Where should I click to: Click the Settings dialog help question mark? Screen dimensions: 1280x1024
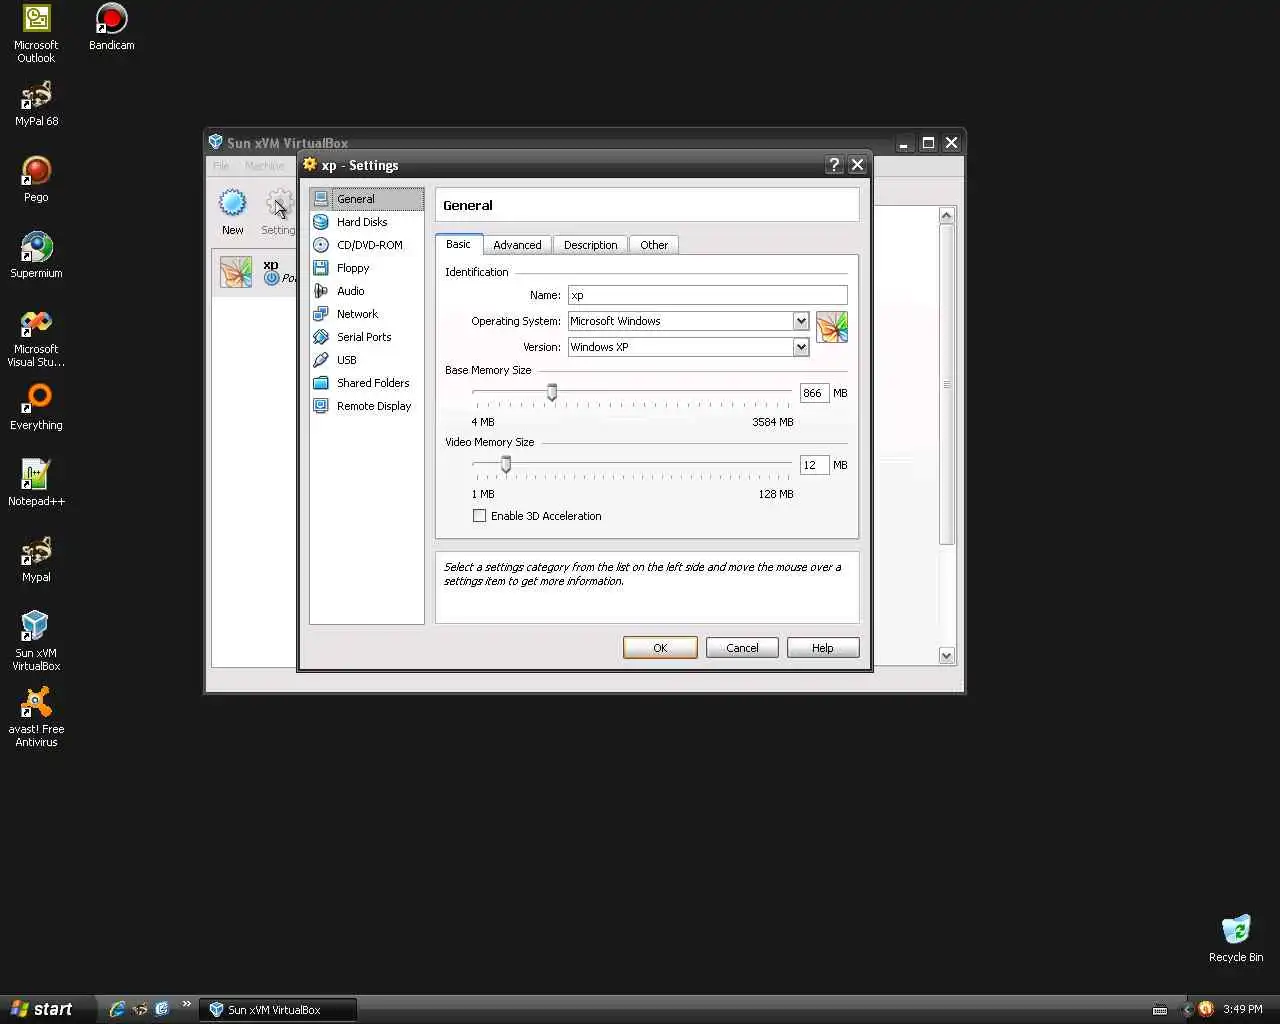click(834, 165)
